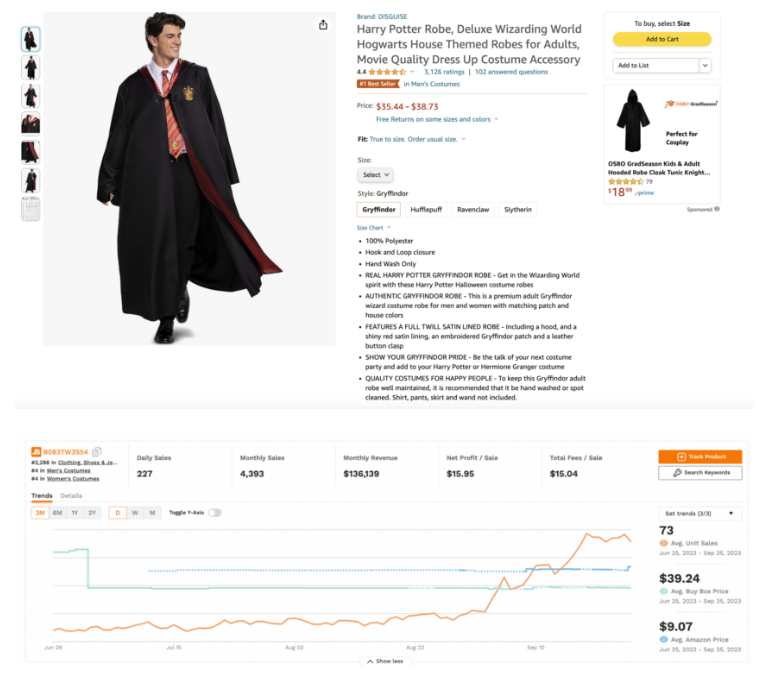This screenshot has width=757, height=678.
Task: Click the Avg. Amazon Price legend icon
Action: 664,639
